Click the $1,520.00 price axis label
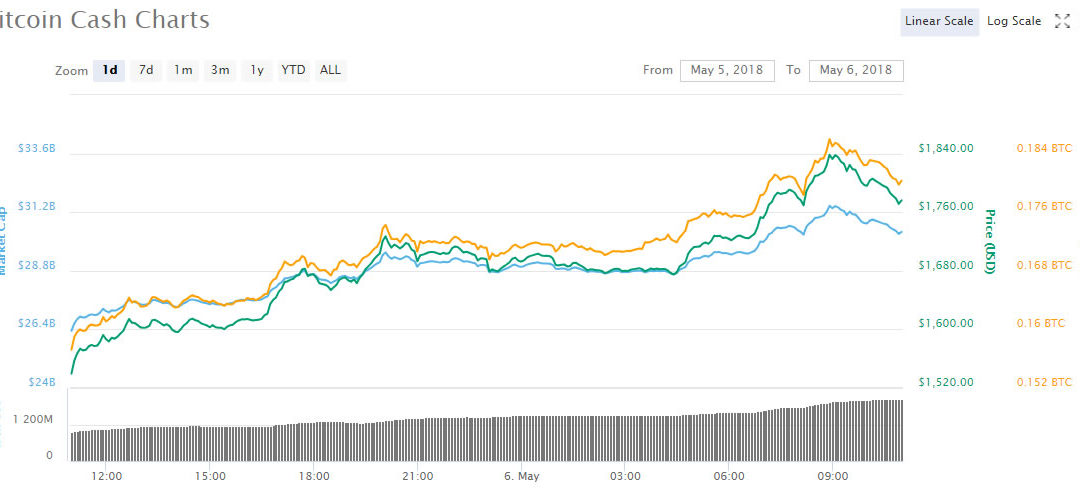The width and height of the screenshot is (1080, 503). tap(946, 382)
